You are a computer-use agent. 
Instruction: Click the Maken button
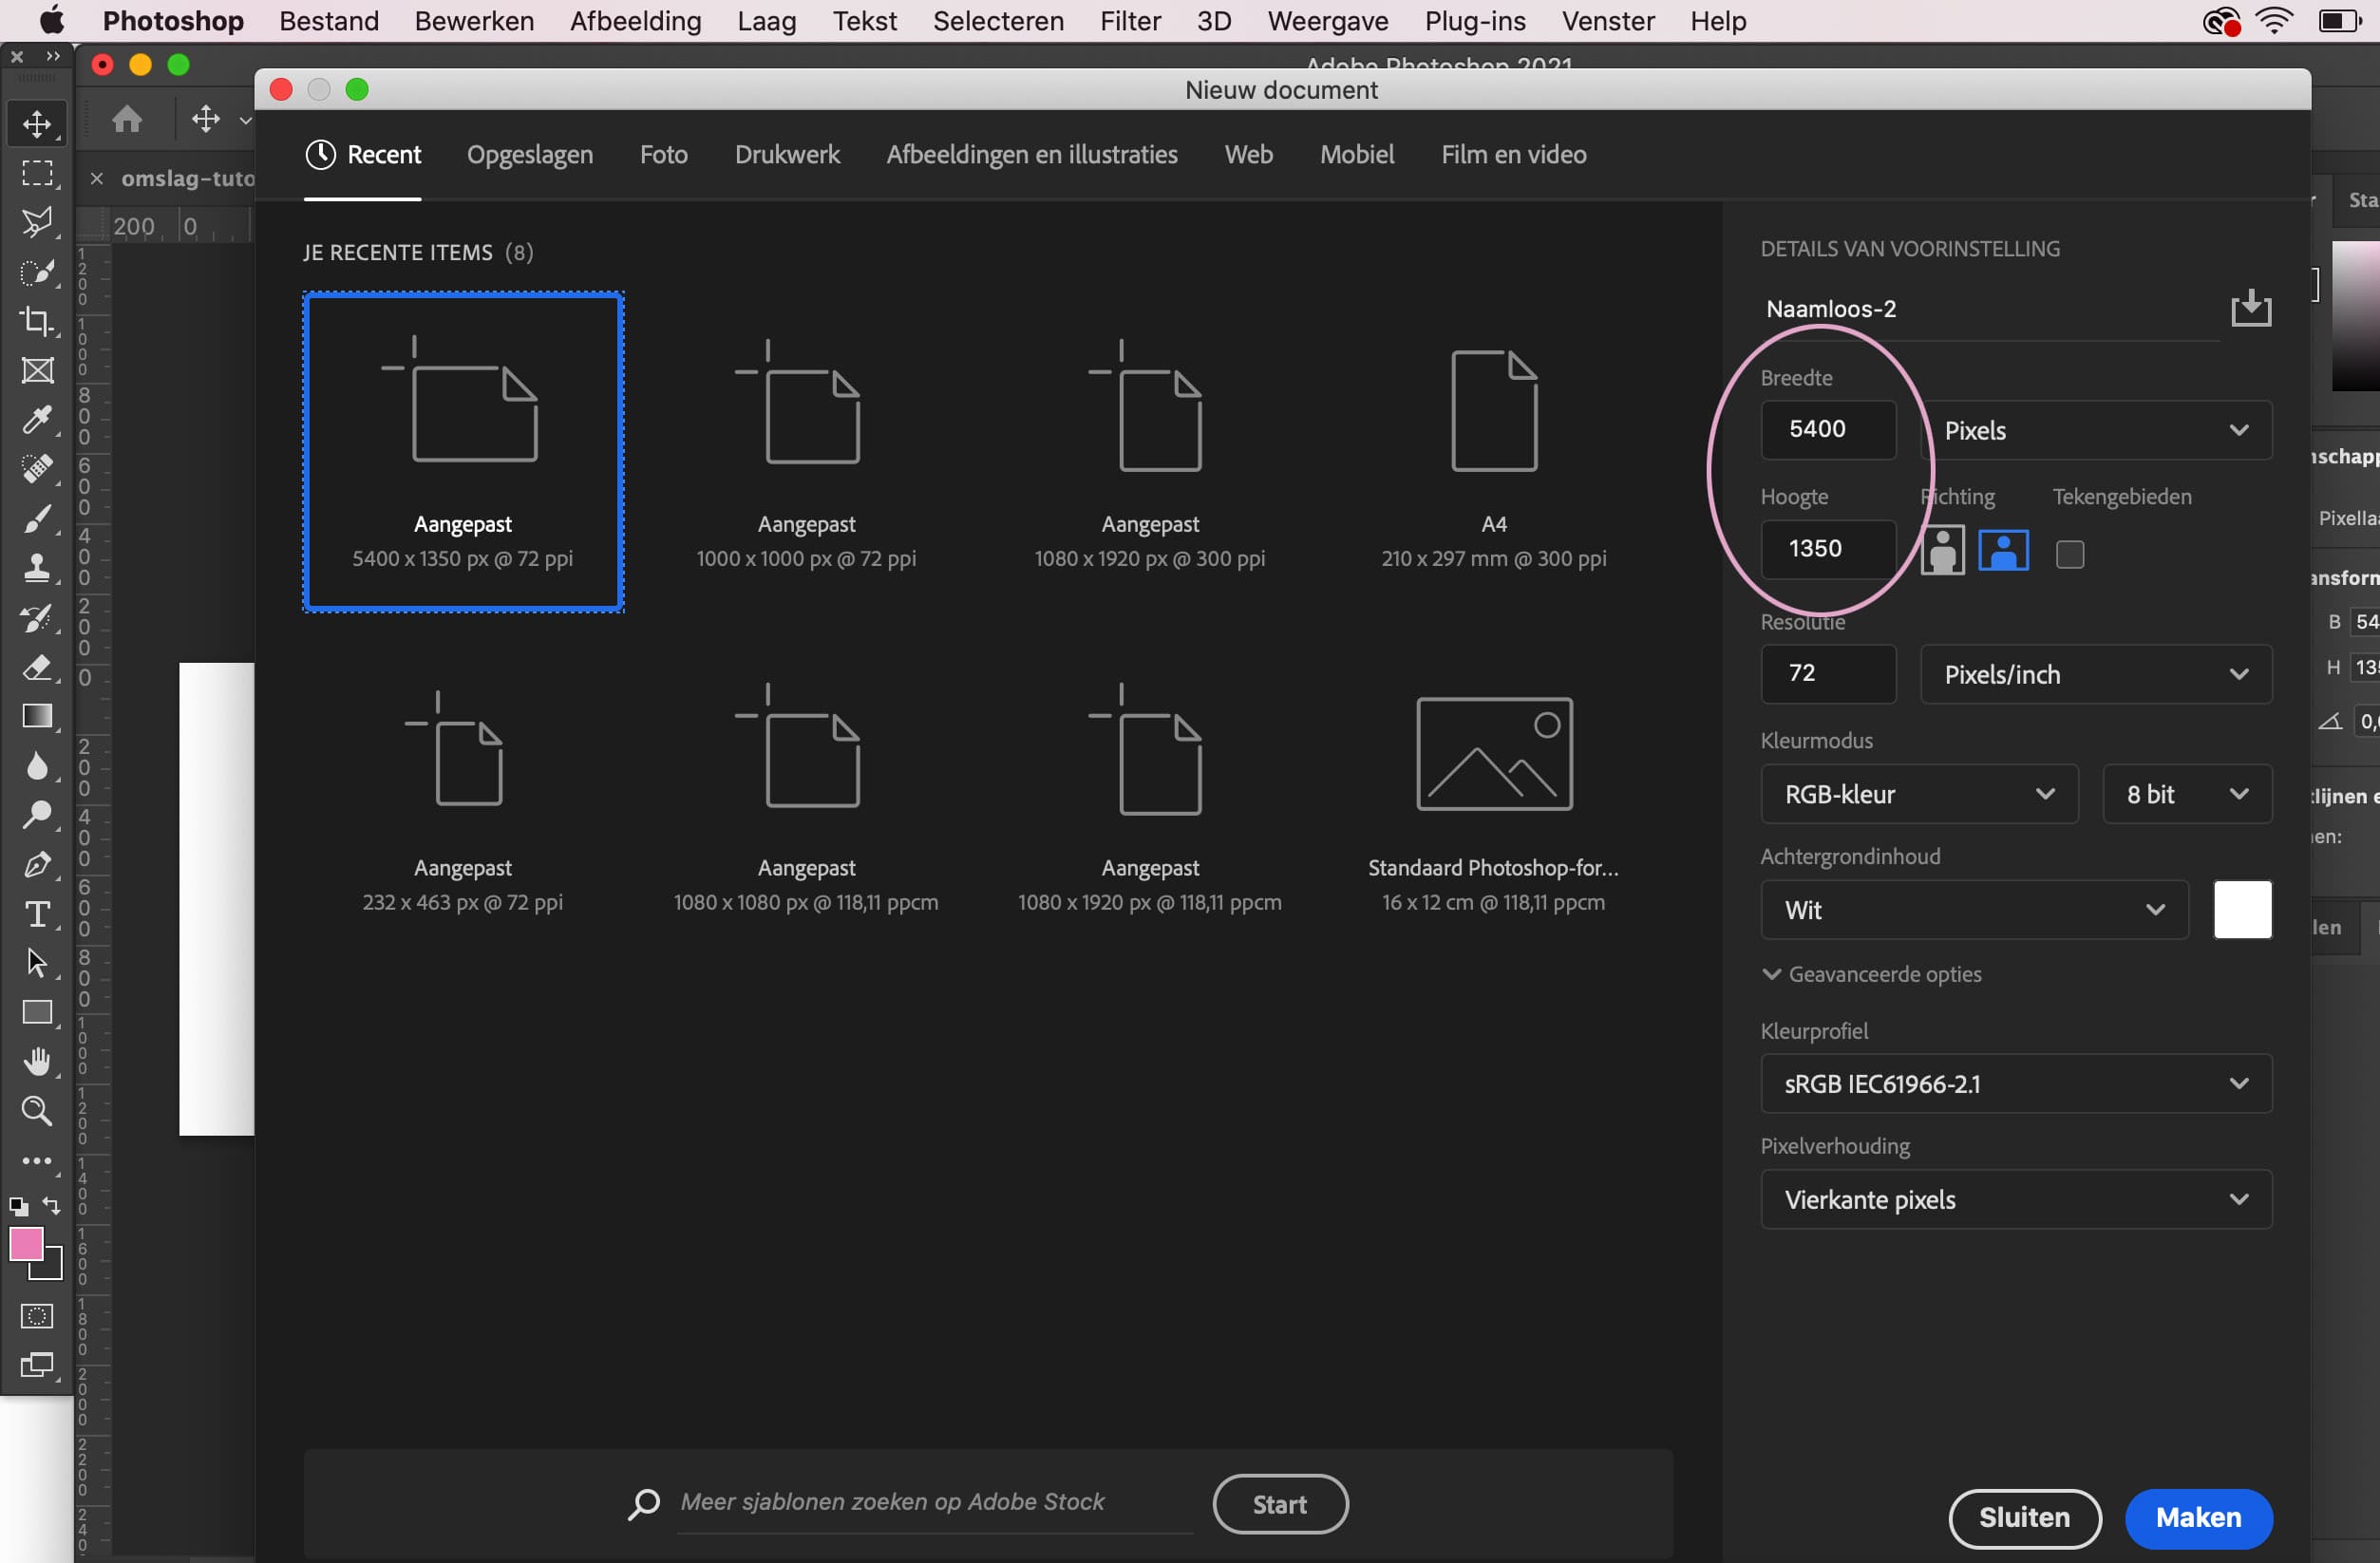point(2197,1517)
